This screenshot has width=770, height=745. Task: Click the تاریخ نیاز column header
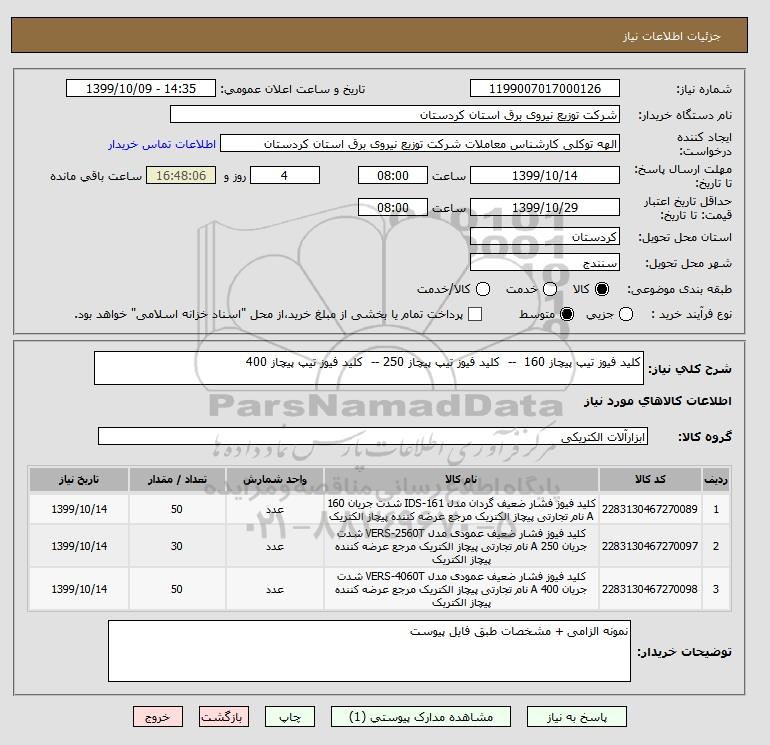pyautogui.click(x=79, y=479)
